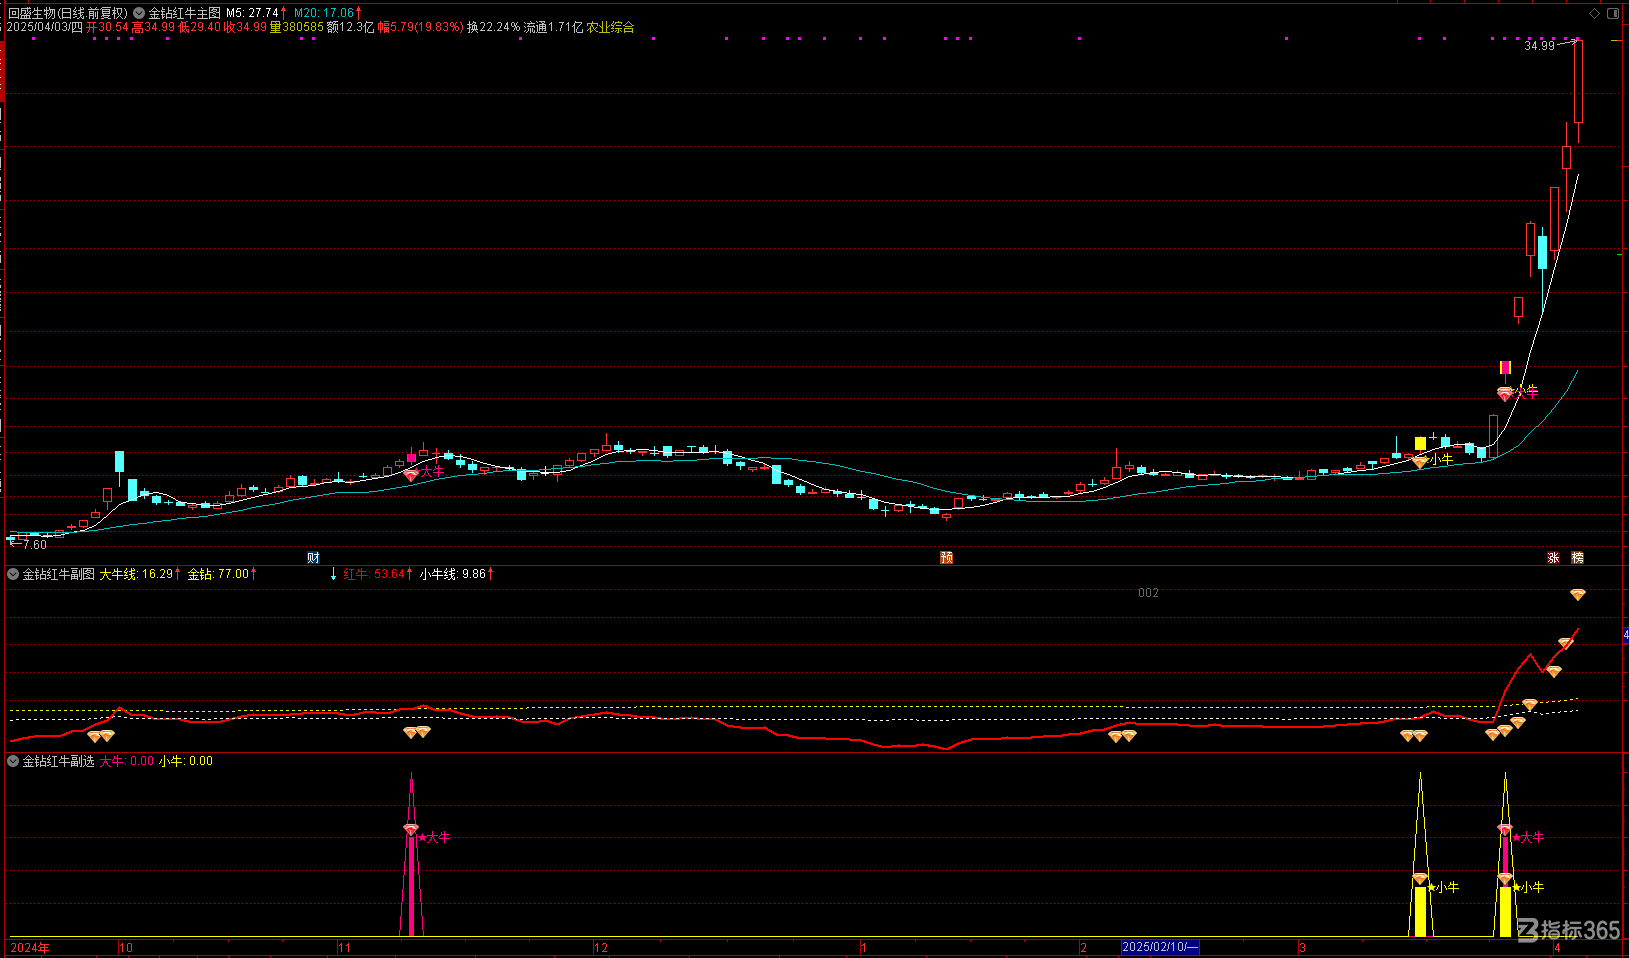Screen dimensions: 1629x958
Task: Click the diamond icon at top right
Action: click(x=1594, y=13)
